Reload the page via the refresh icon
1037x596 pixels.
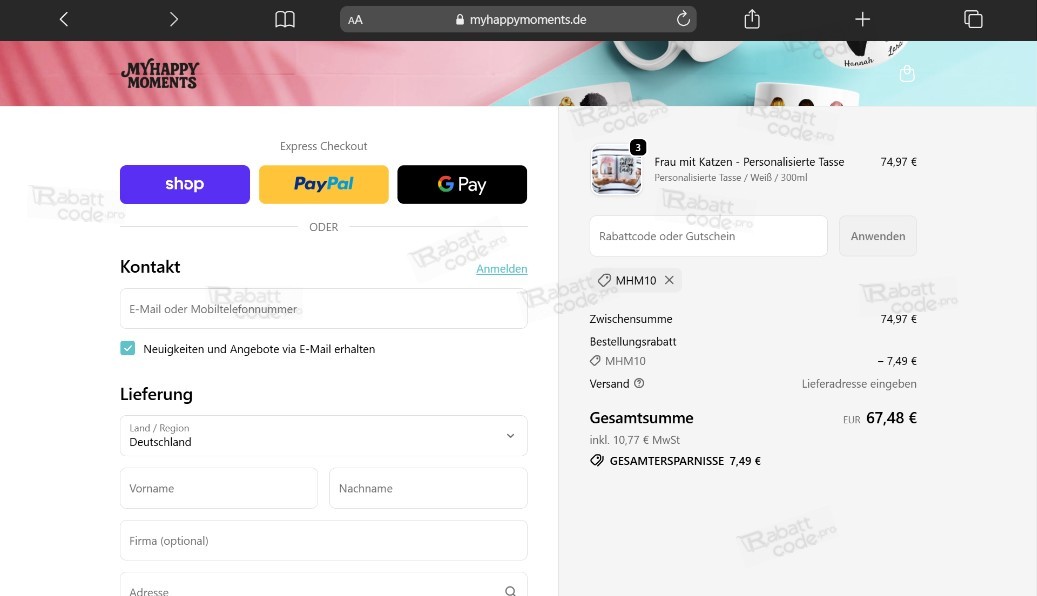tap(683, 18)
